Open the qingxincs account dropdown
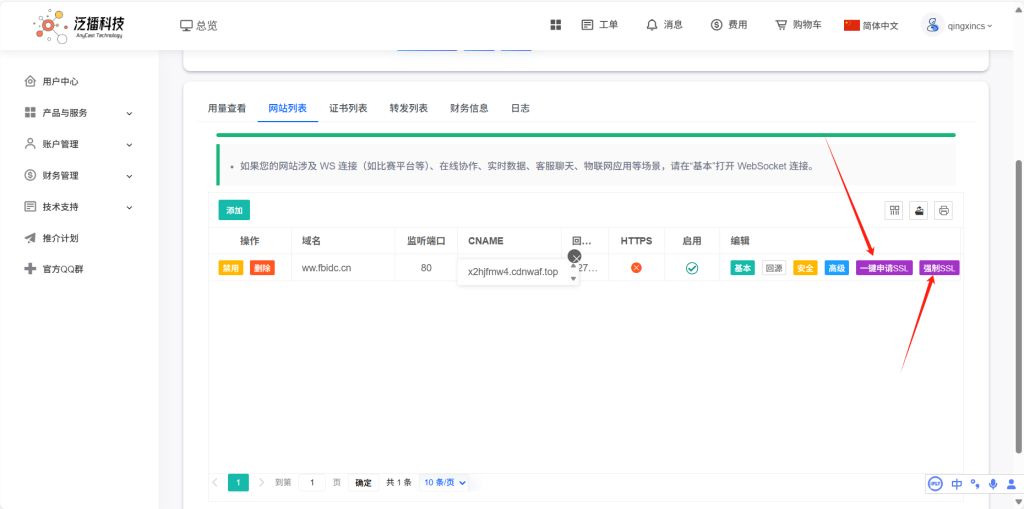1024x509 pixels. 970,26
